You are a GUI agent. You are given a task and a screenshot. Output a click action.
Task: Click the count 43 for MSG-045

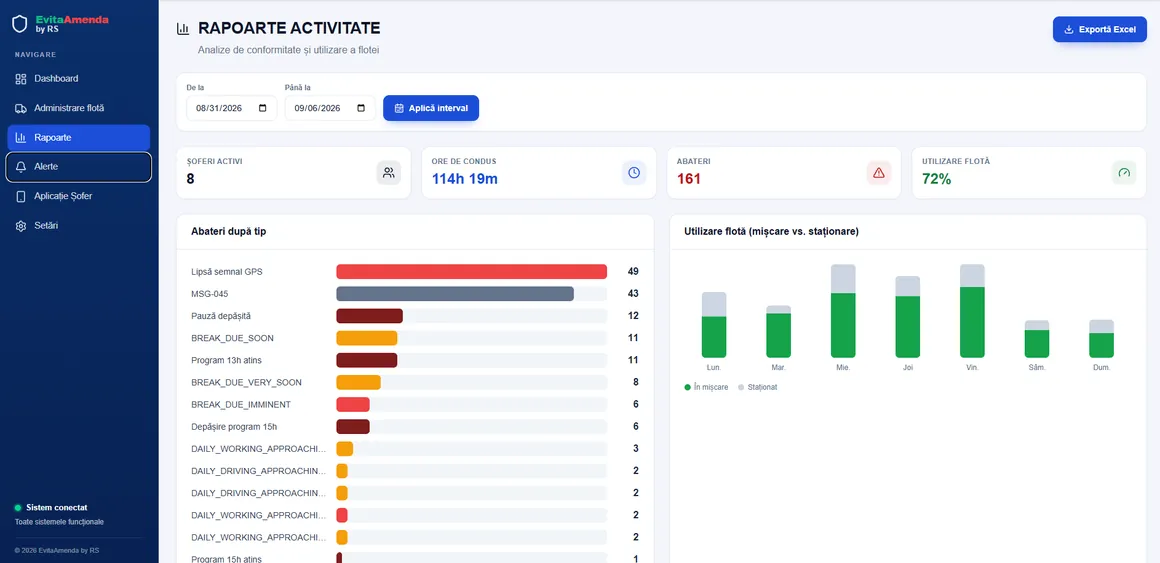(633, 294)
